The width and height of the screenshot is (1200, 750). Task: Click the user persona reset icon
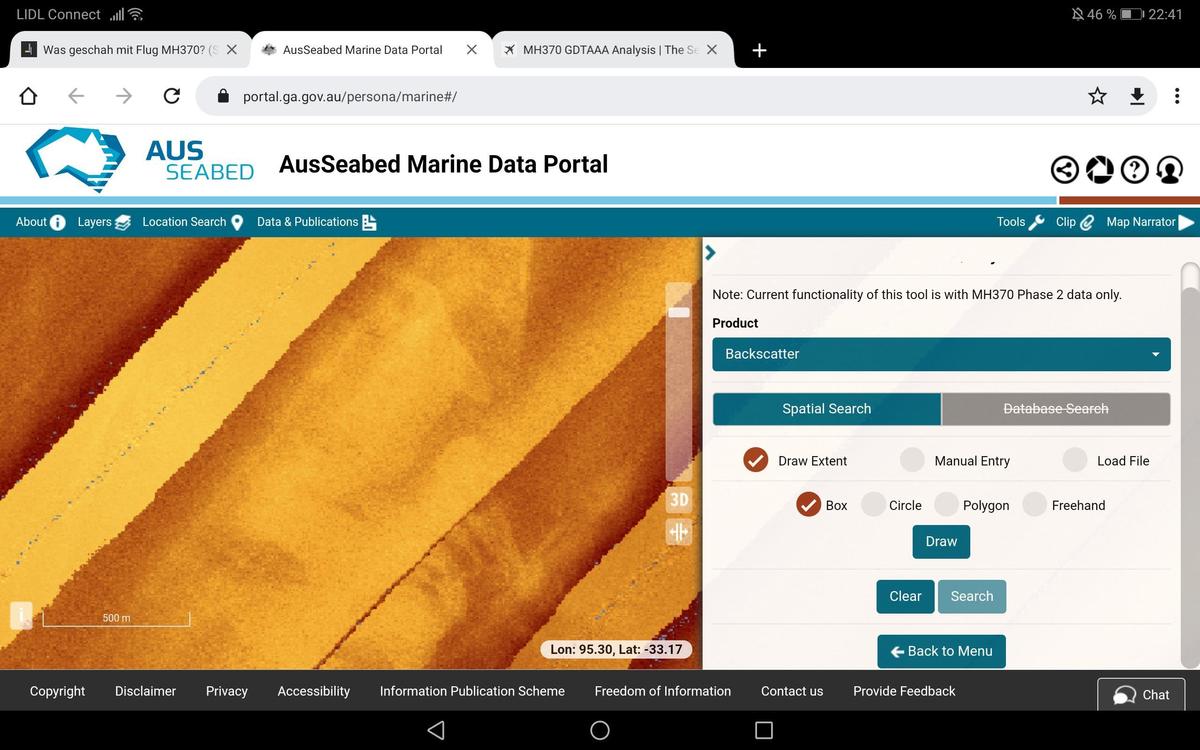point(1169,170)
